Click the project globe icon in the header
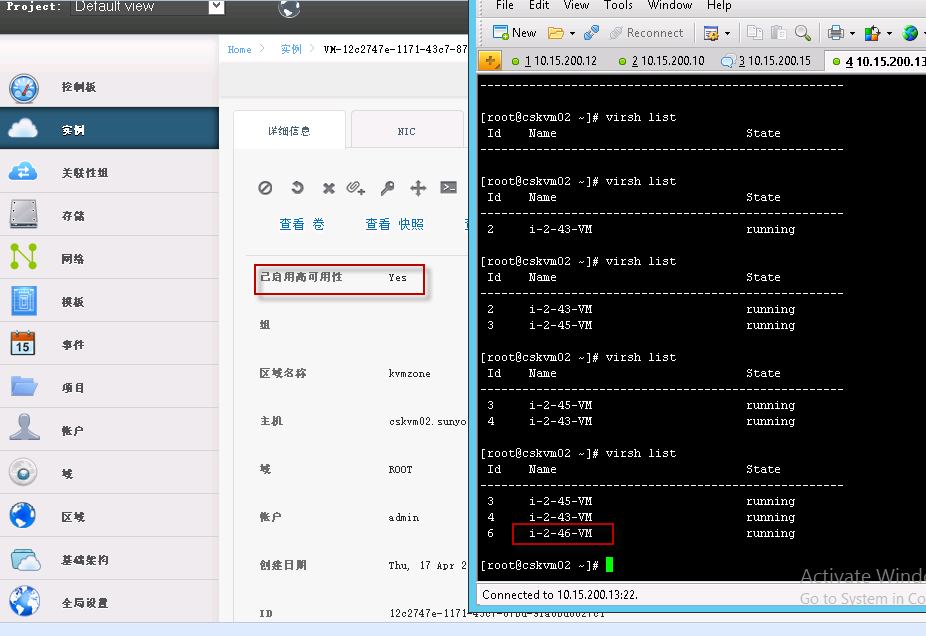Screen dimensions: 926x636 pos(289,8)
